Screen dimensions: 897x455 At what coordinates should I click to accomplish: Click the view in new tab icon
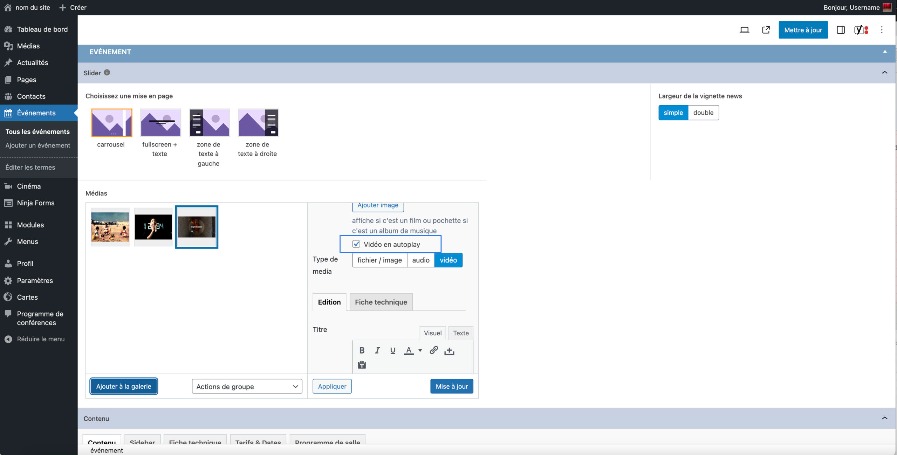point(766,30)
